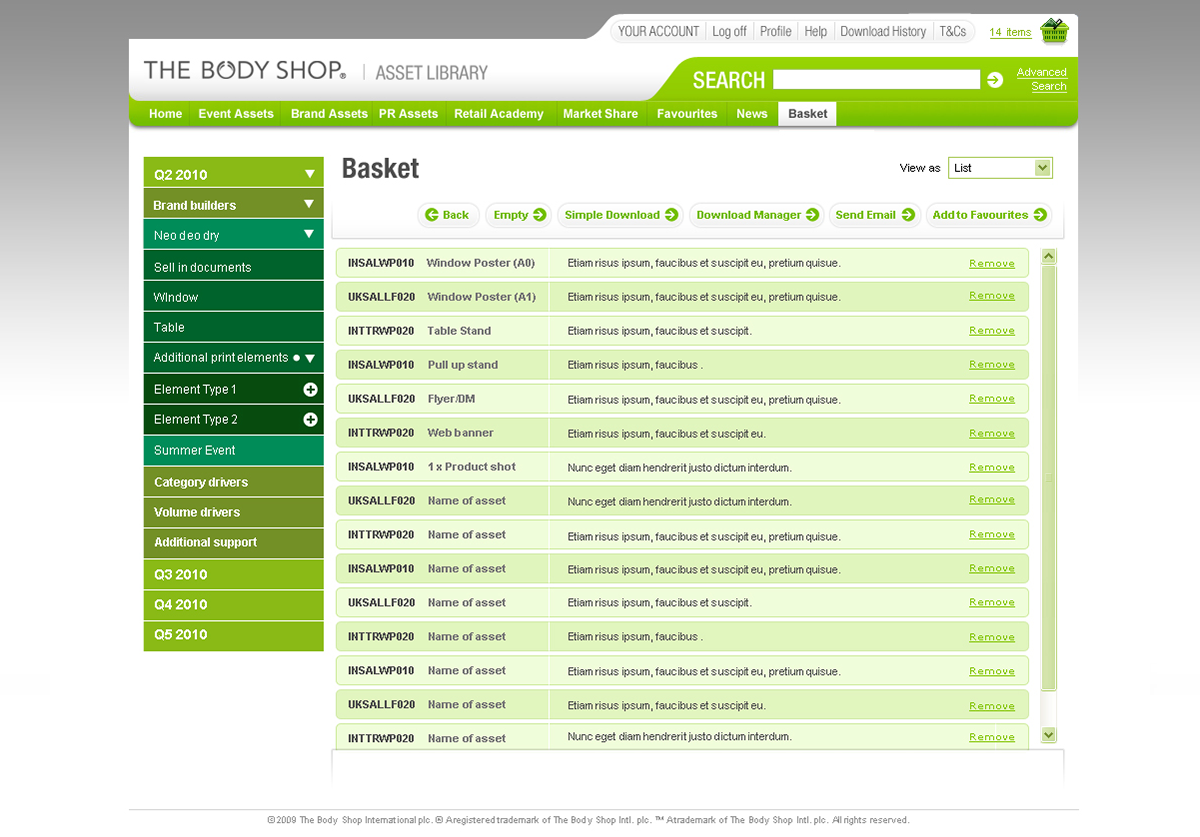
Task: Expand Q3 2010 section
Action: click(x=234, y=574)
